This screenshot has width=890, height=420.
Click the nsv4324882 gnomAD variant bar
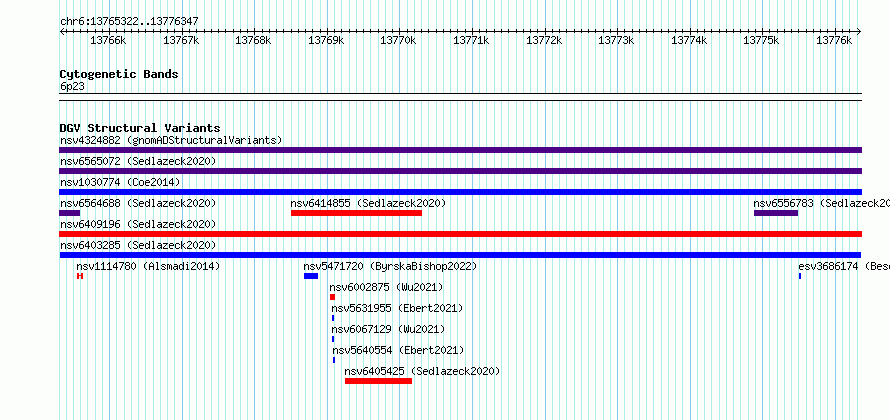460,150
